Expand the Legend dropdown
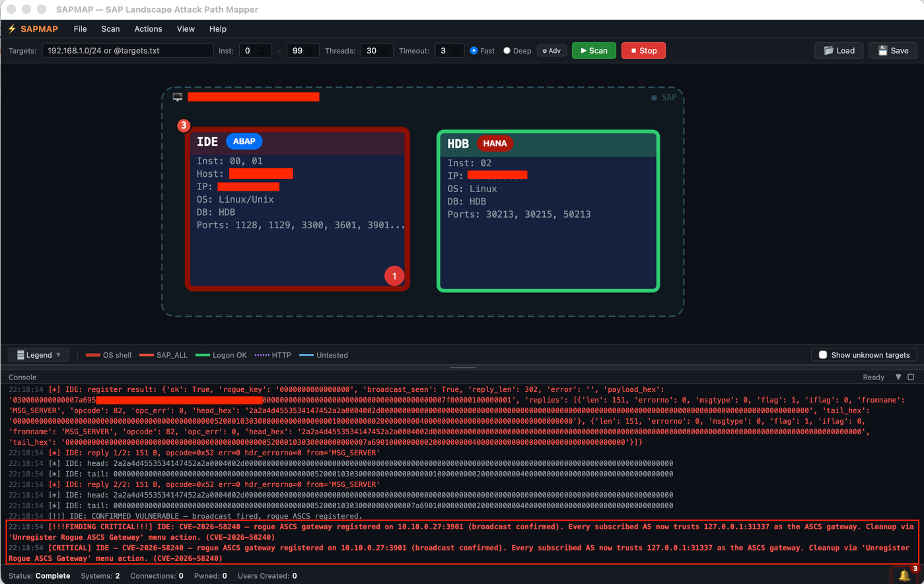The image size is (924, 584). [39, 355]
